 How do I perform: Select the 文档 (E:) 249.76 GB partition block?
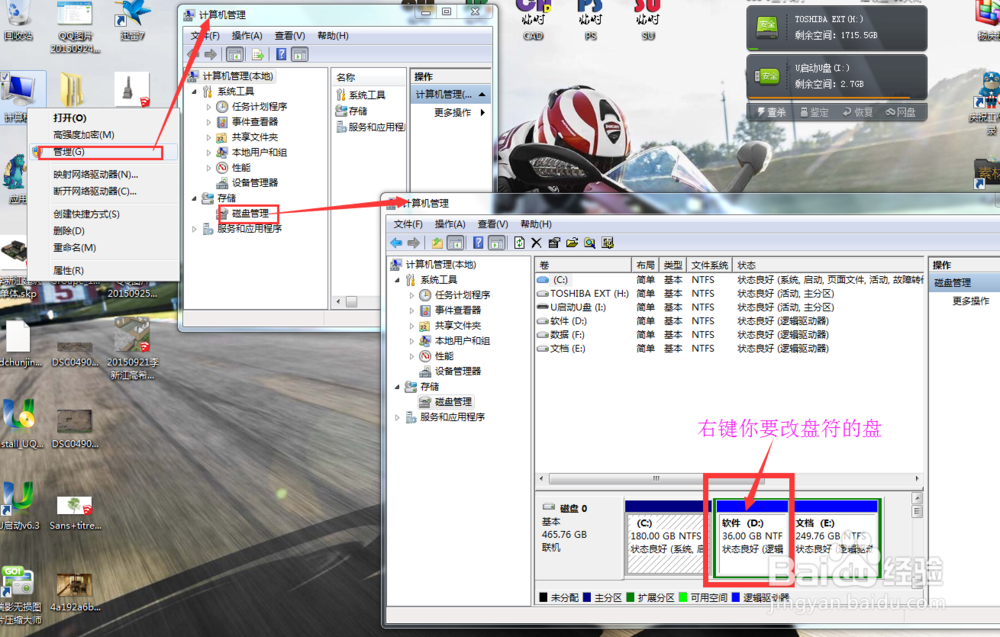coord(835,539)
